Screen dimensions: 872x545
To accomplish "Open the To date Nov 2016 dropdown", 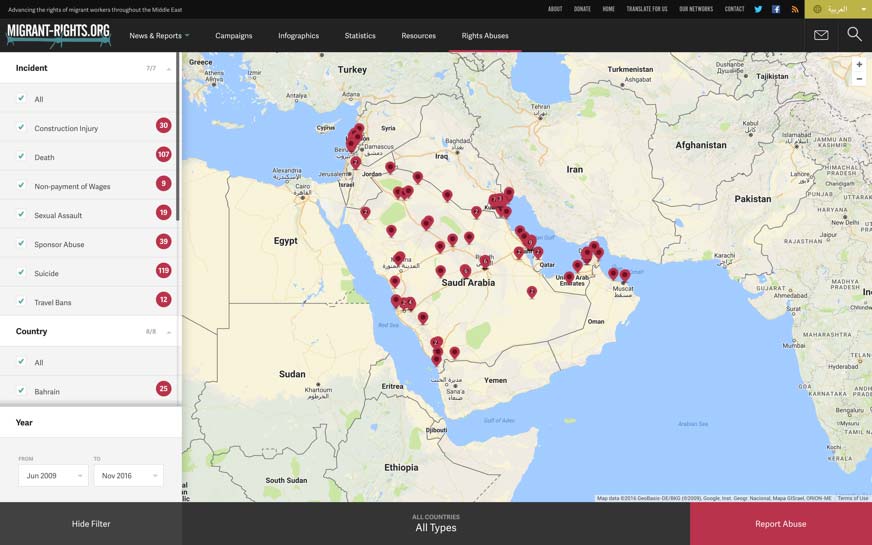I will point(128,476).
